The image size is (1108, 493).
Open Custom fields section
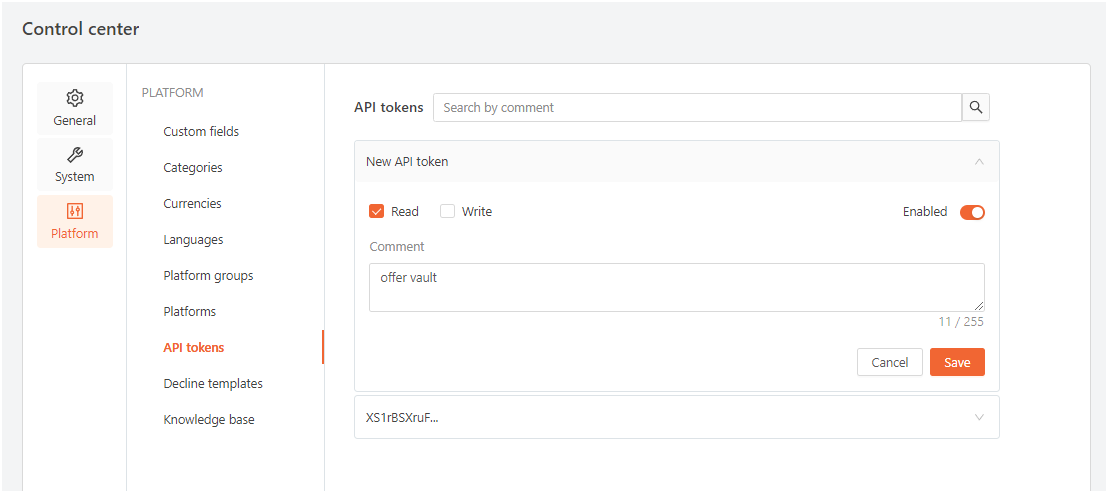click(x=201, y=131)
